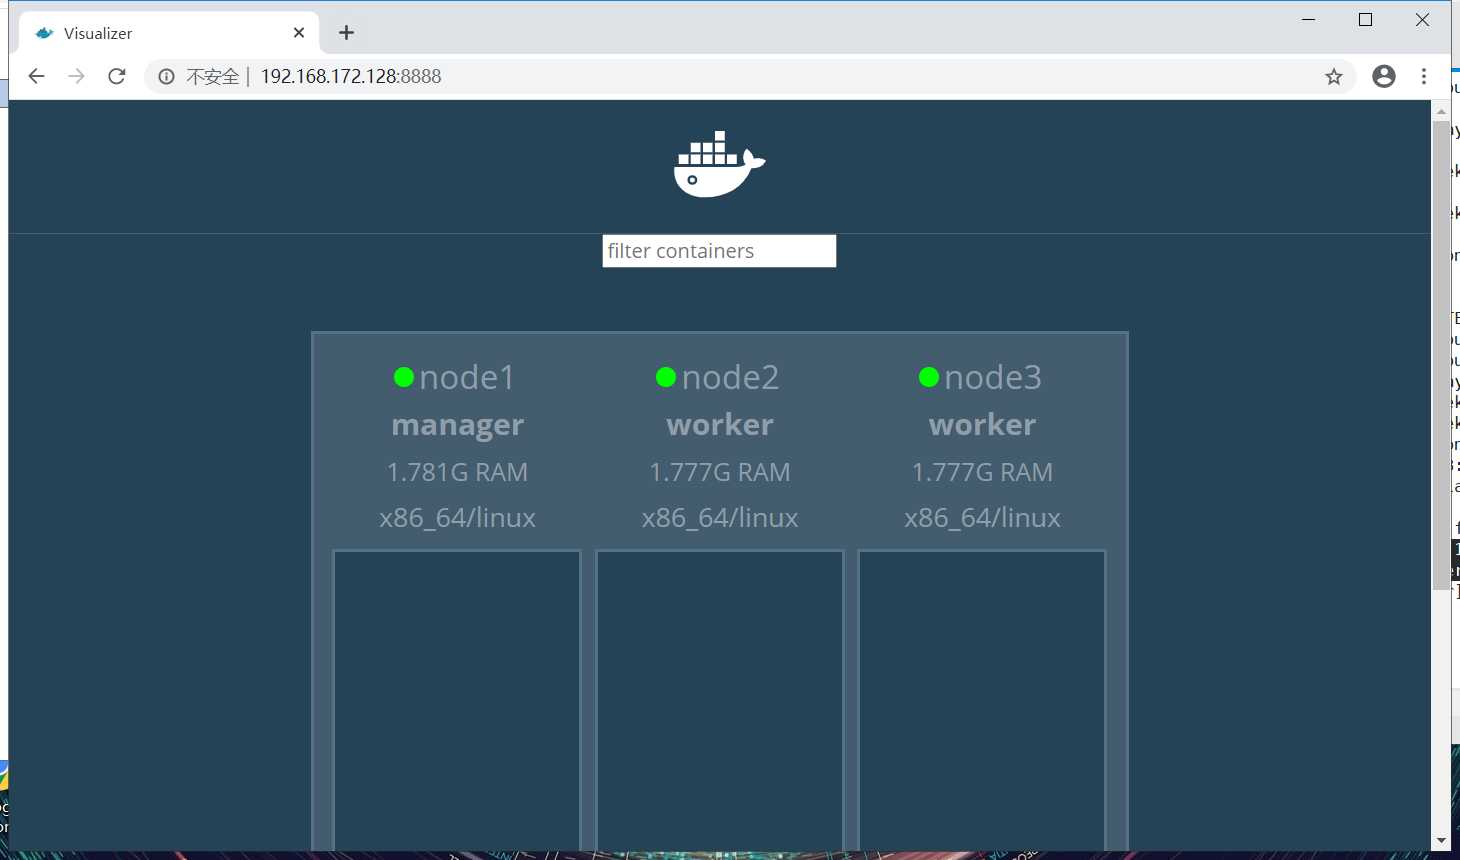Click node3's worker role text

pos(983,425)
